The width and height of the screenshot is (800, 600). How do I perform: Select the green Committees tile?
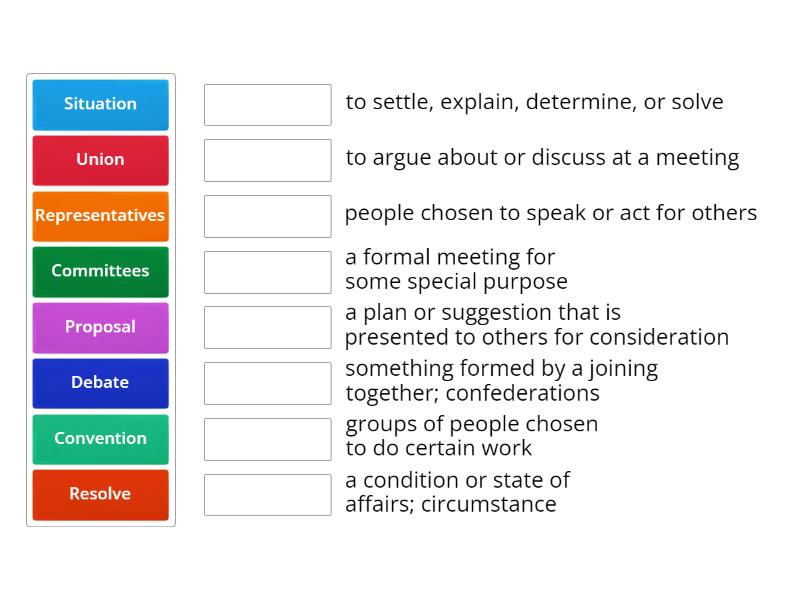100,271
